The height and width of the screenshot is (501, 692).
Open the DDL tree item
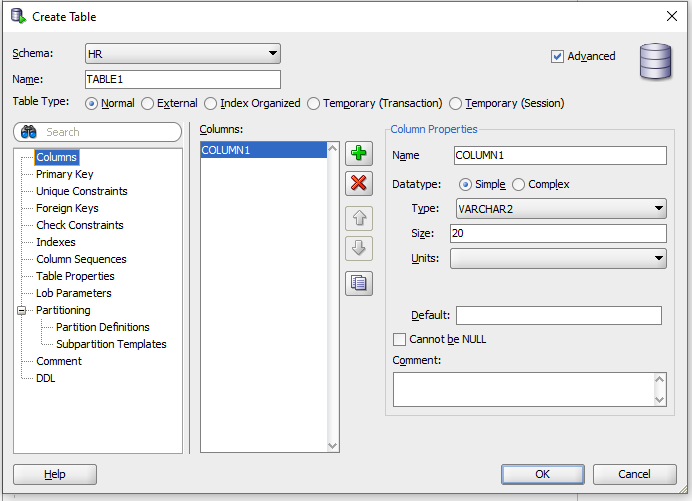tap(46, 378)
